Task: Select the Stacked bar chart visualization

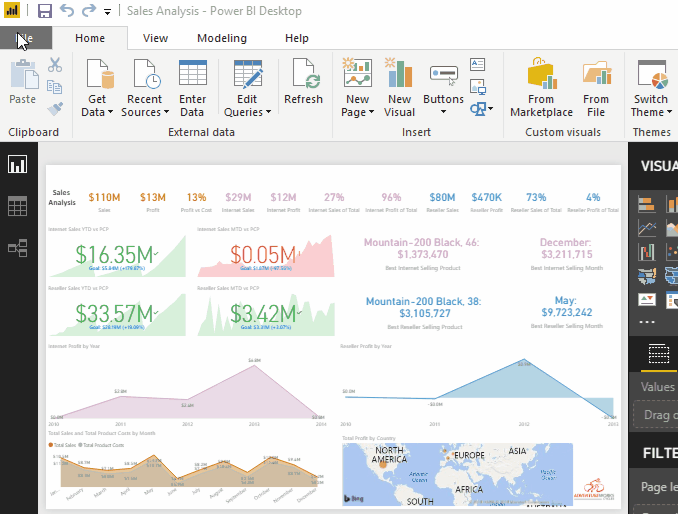Action: (x=647, y=204)
